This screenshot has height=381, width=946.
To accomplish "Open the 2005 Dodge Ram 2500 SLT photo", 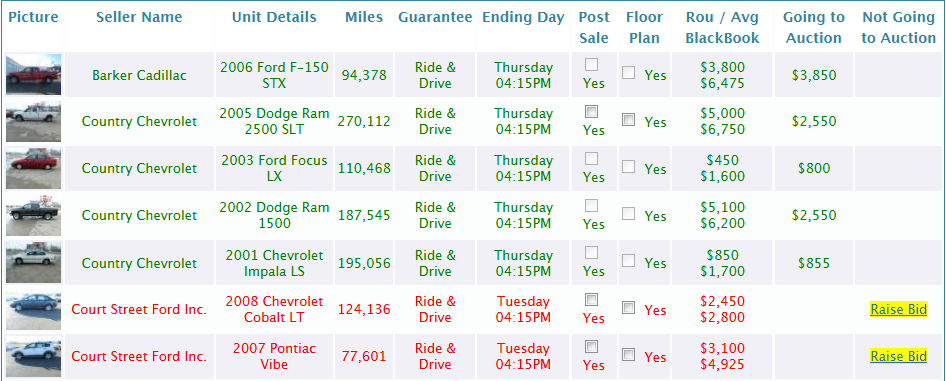I will point(34,122).
